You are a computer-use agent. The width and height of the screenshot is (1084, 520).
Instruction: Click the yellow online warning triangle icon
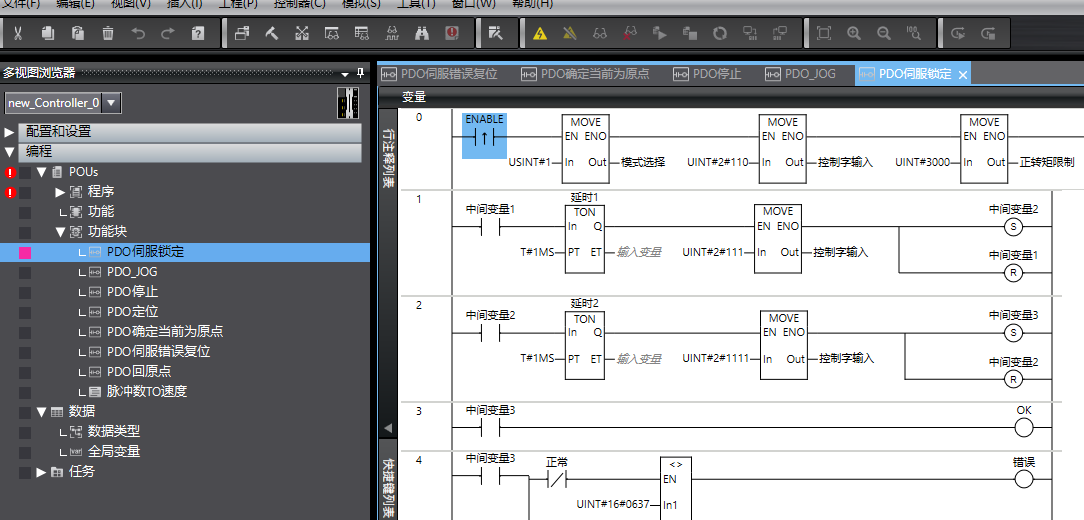click(x=540, y=34)
